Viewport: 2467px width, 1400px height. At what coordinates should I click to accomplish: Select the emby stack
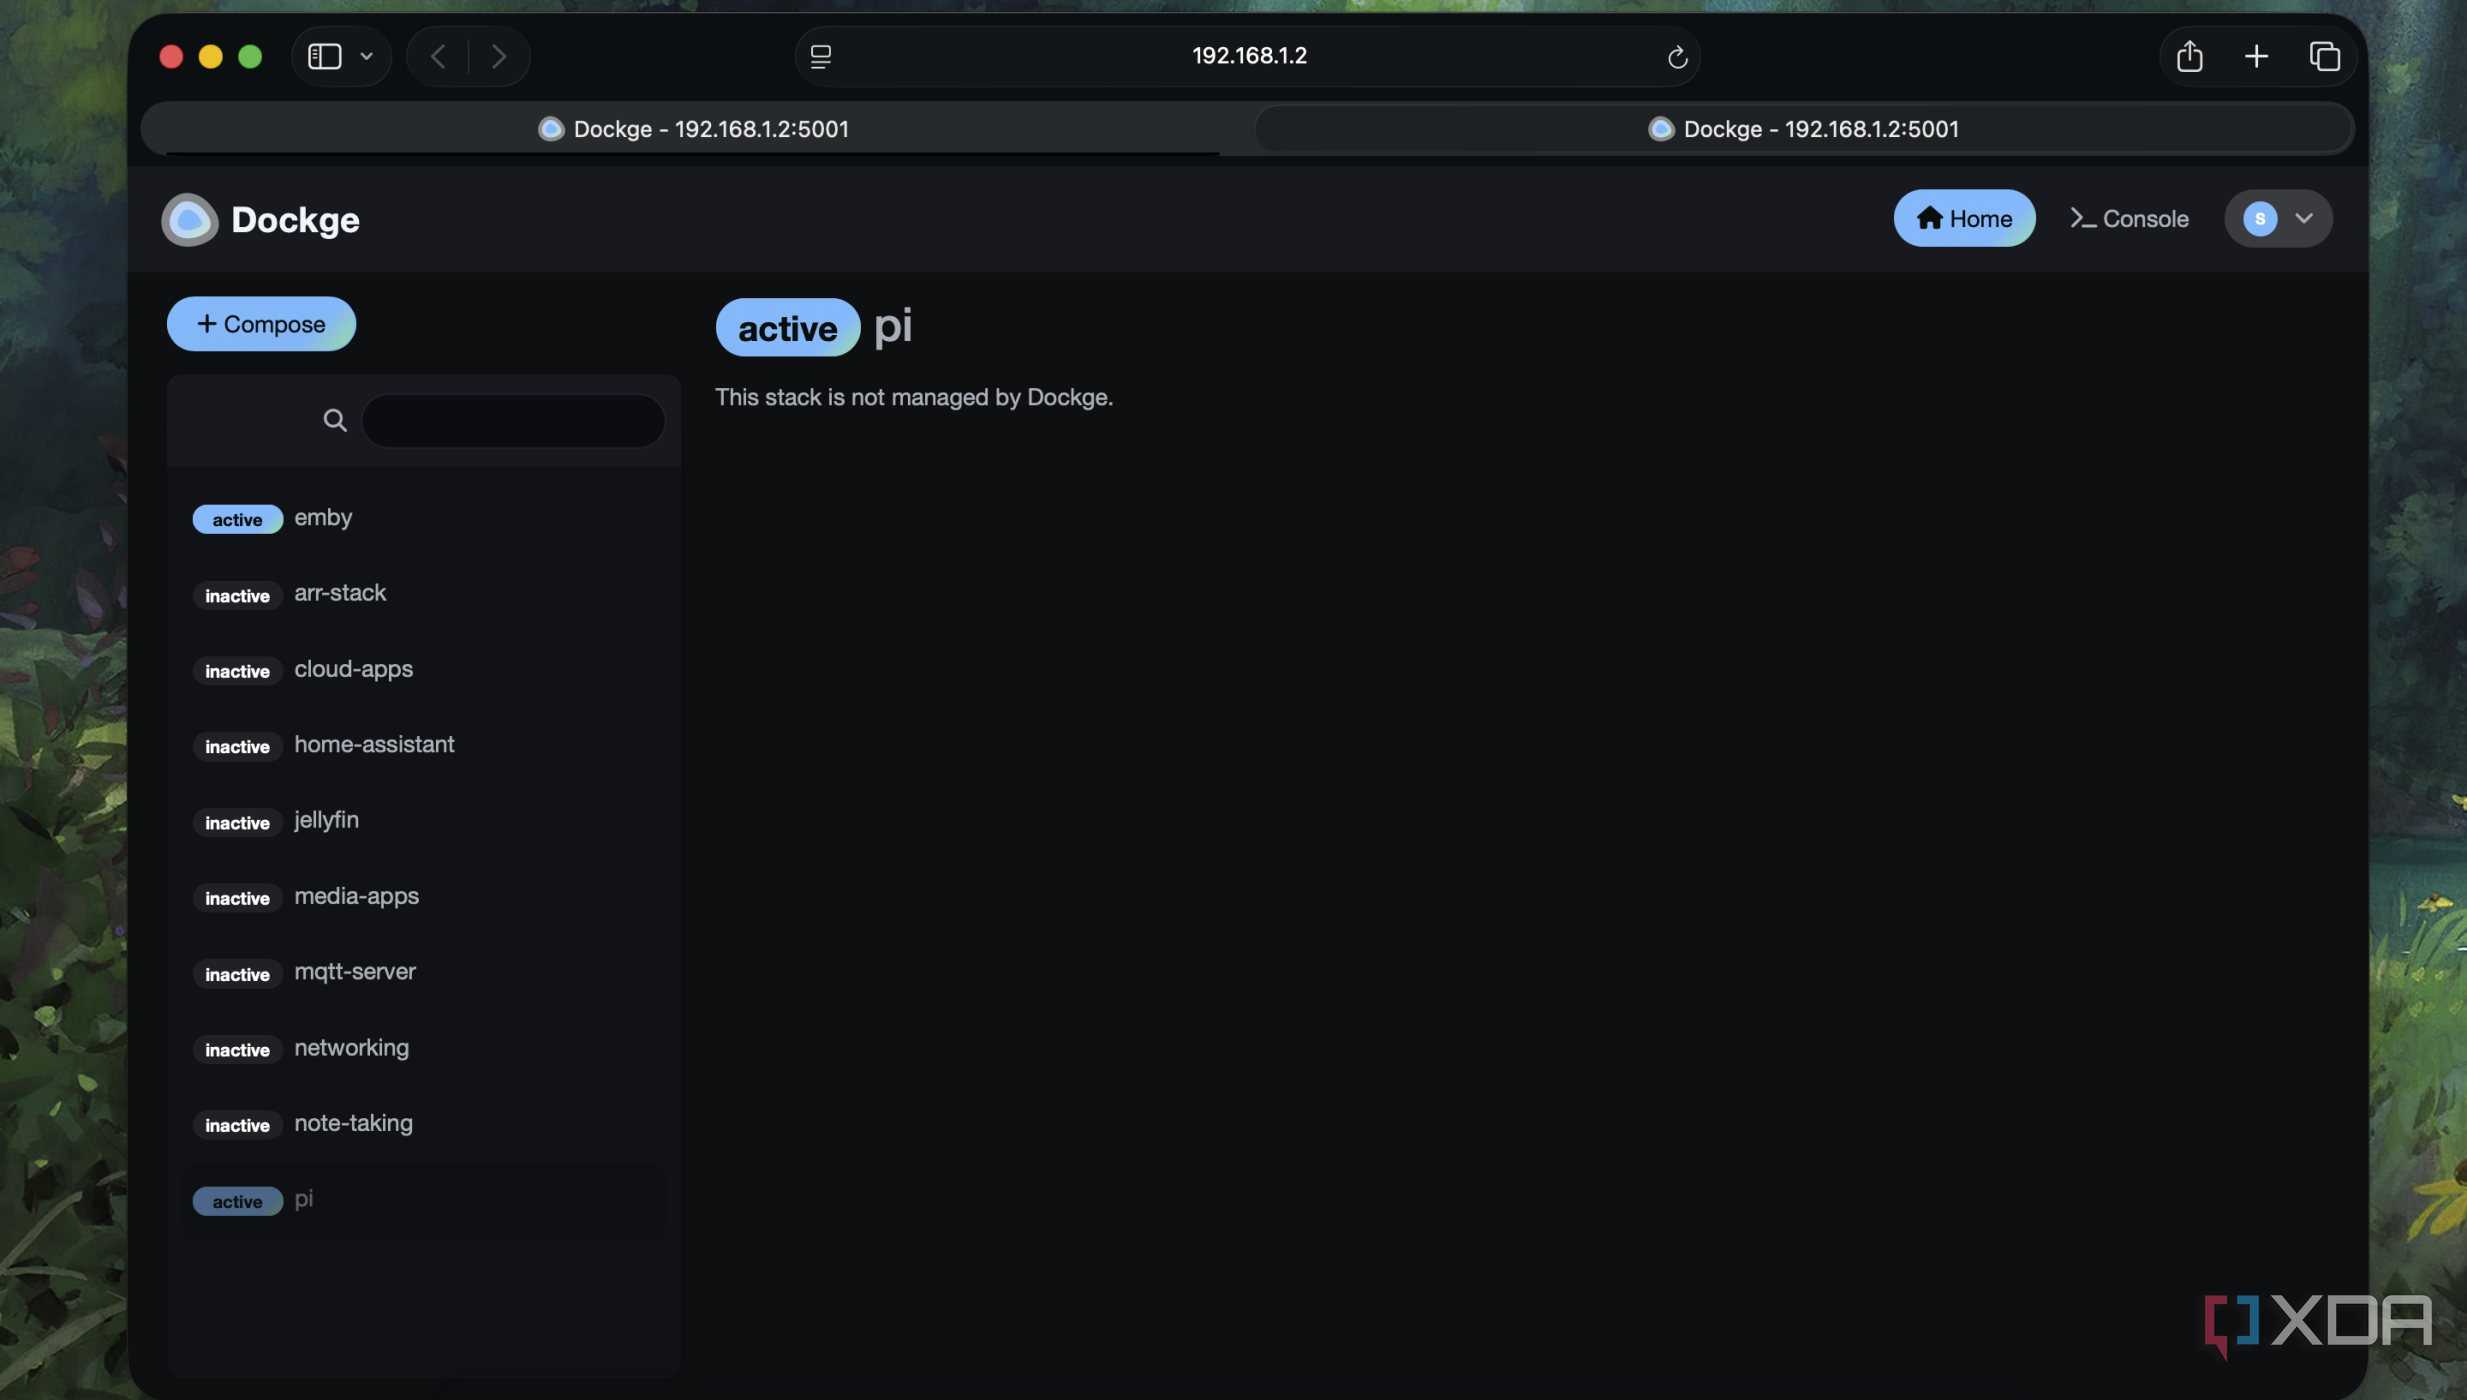pos(424,518)
